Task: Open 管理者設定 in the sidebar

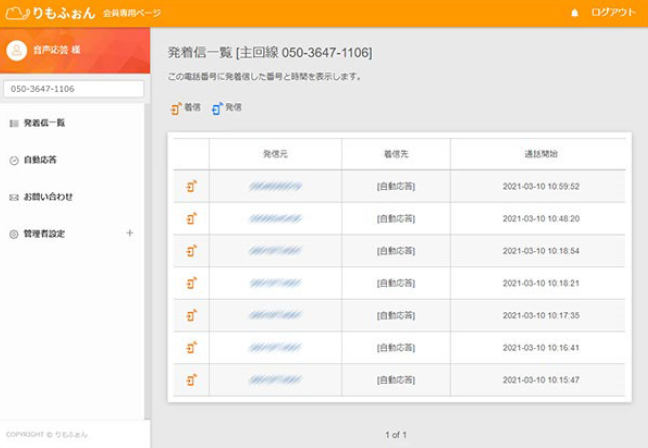Action: pos(44,234)
